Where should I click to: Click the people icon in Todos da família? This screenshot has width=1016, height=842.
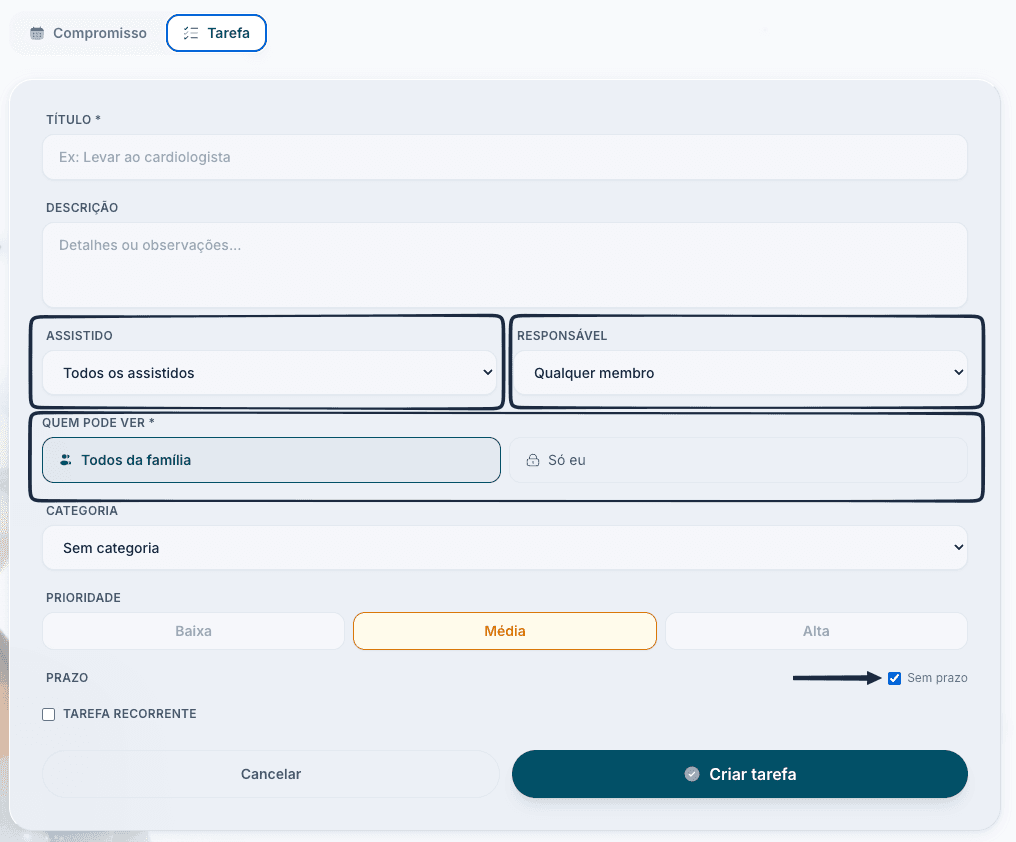pos(65,460)
